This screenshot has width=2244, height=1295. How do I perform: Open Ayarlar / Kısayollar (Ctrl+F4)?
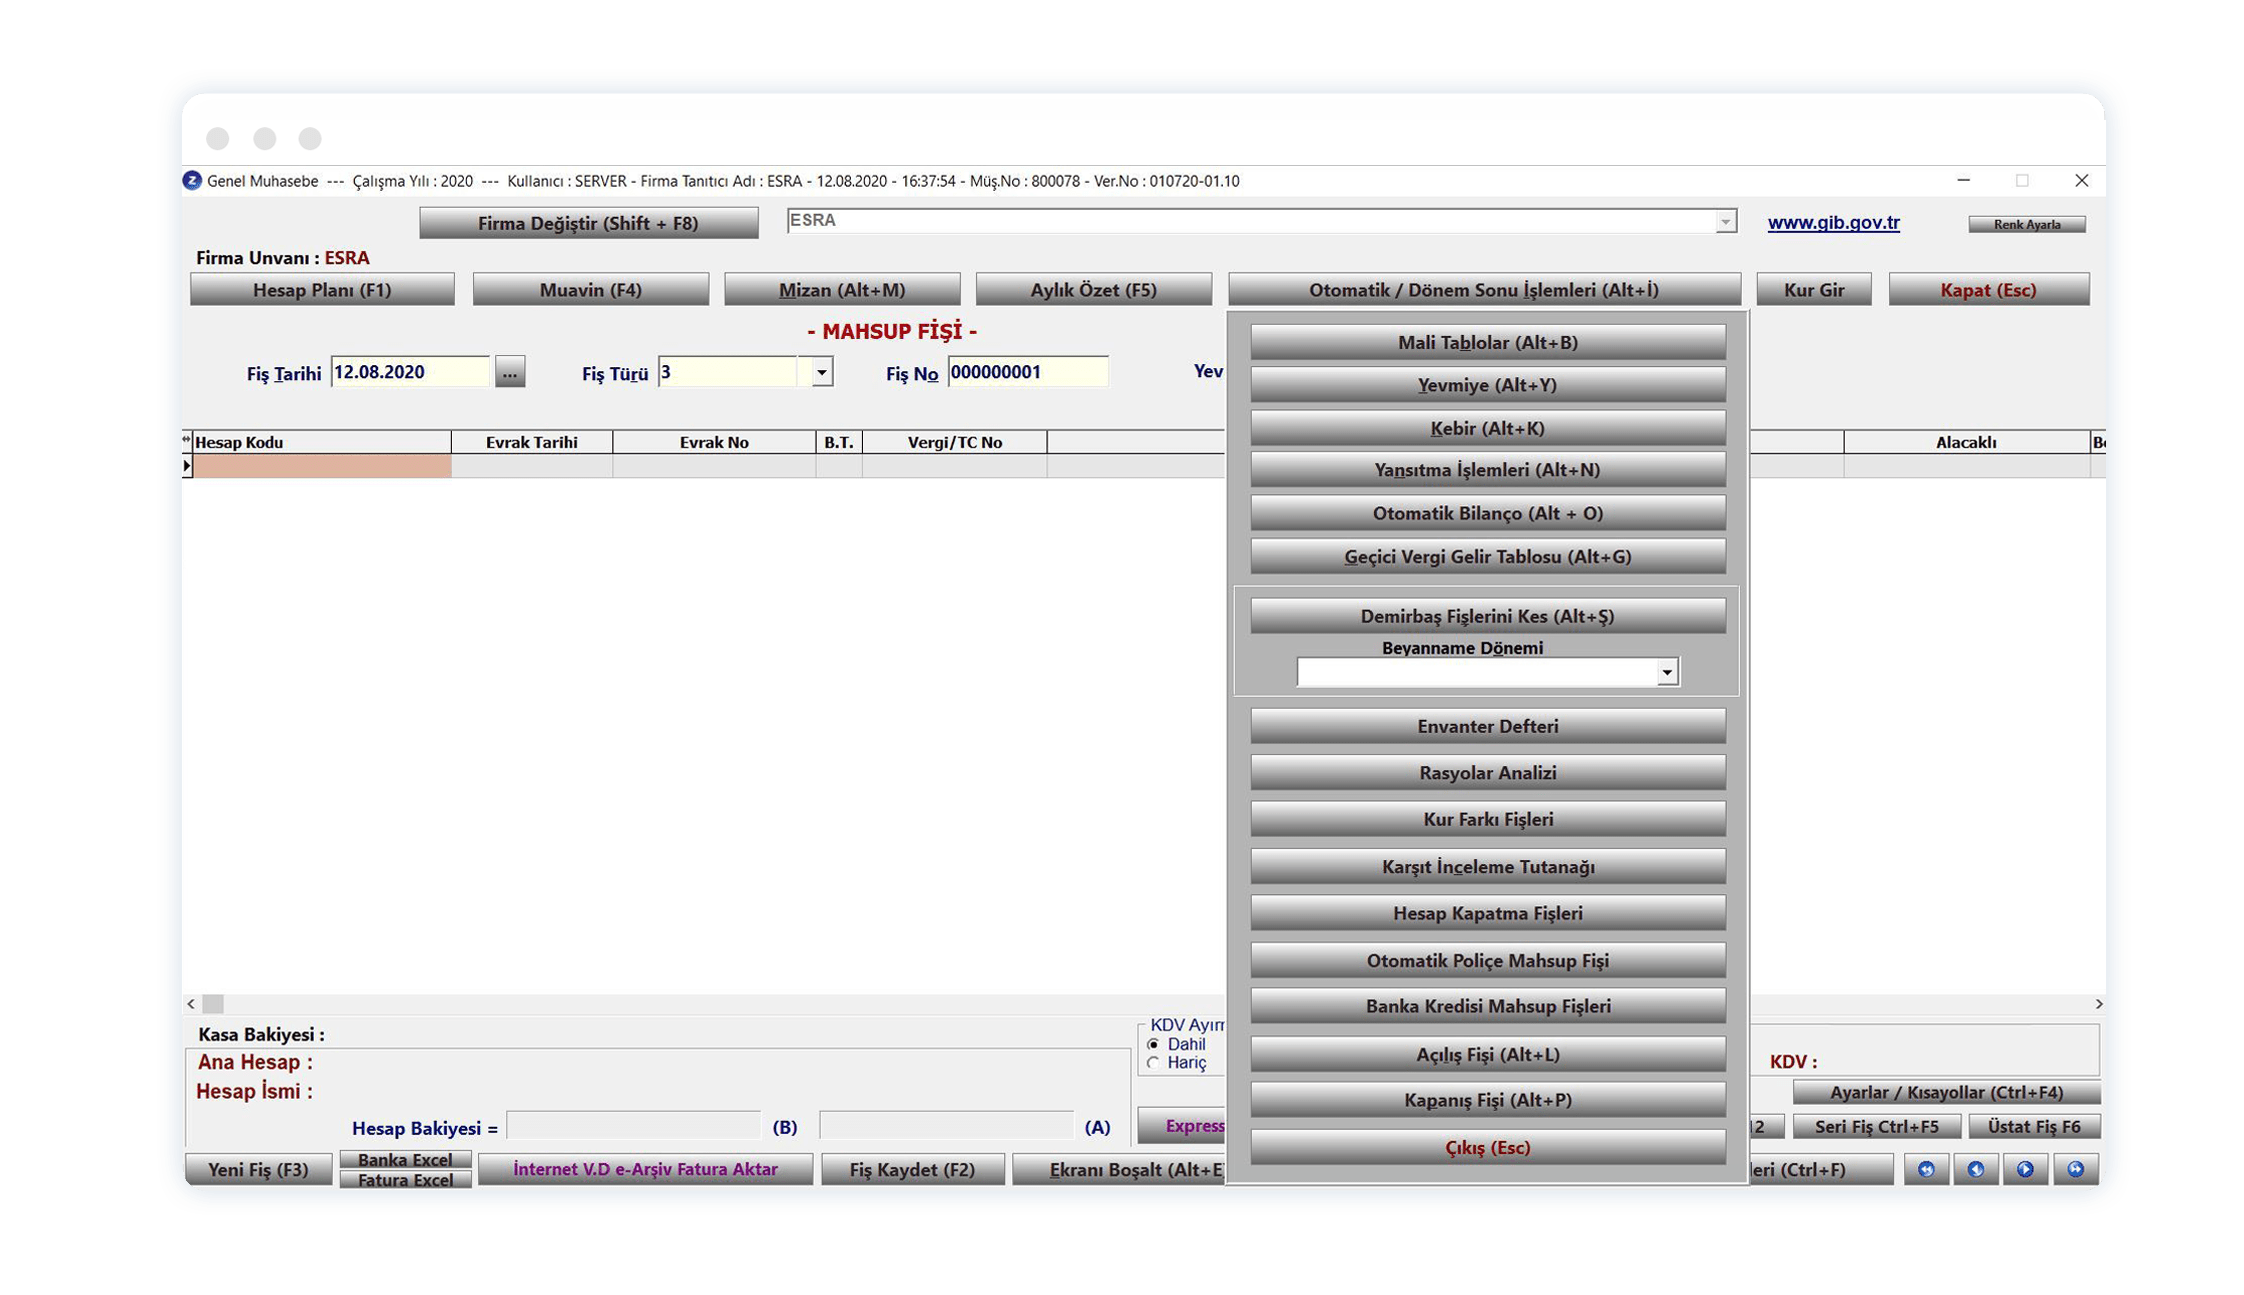click(1946, 1092)
